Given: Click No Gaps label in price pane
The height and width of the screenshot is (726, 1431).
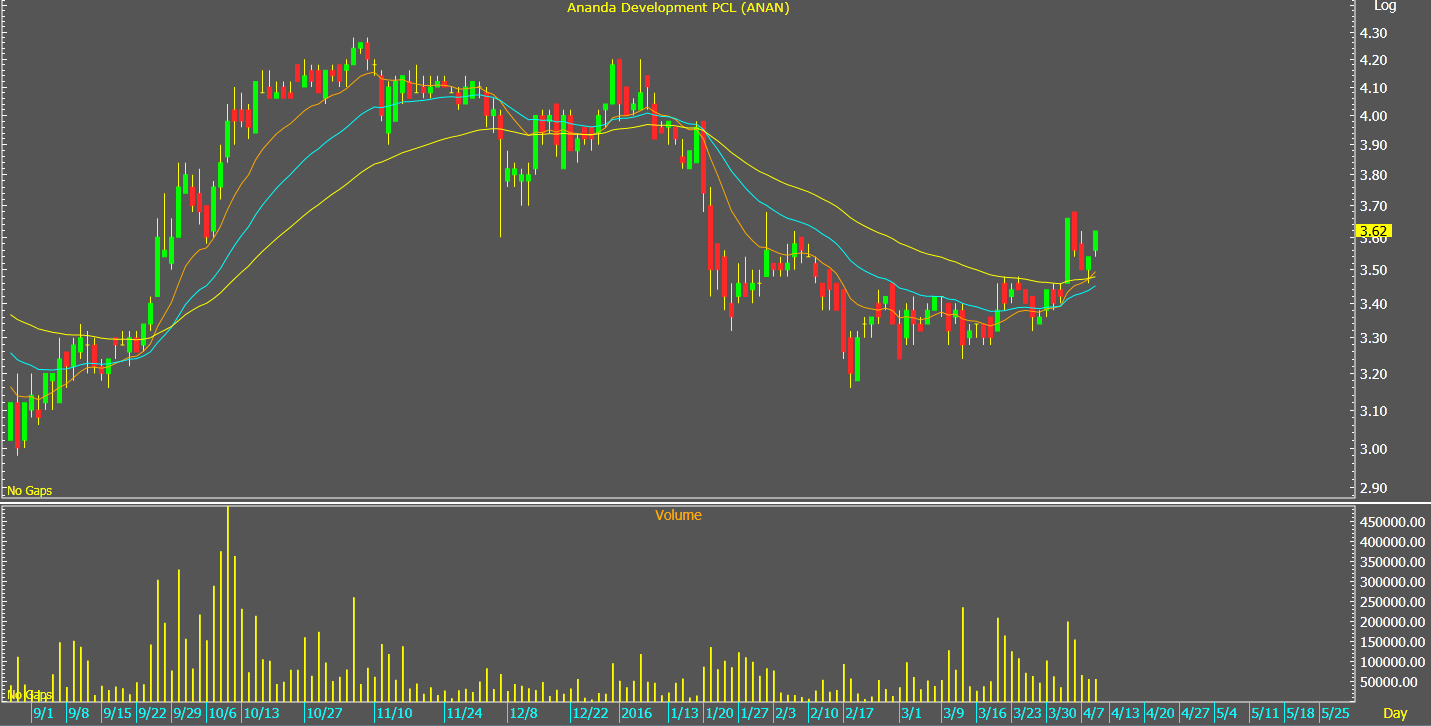Looking at the screenshot, I should pyautogui.click(x=30, y=491).
